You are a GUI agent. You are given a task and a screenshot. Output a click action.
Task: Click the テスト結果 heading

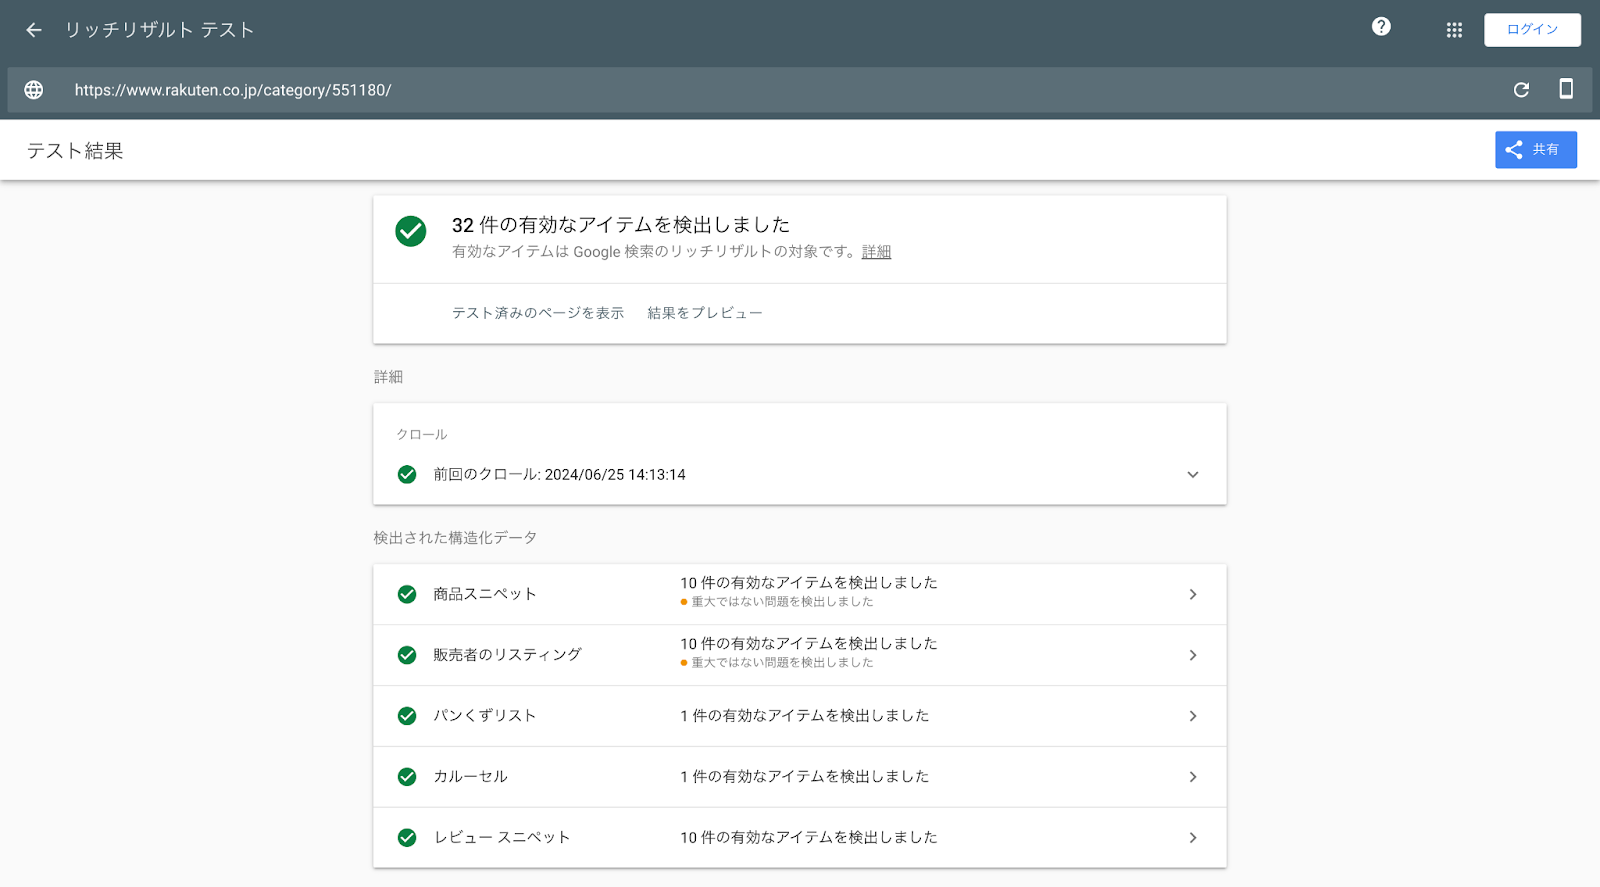75,151
